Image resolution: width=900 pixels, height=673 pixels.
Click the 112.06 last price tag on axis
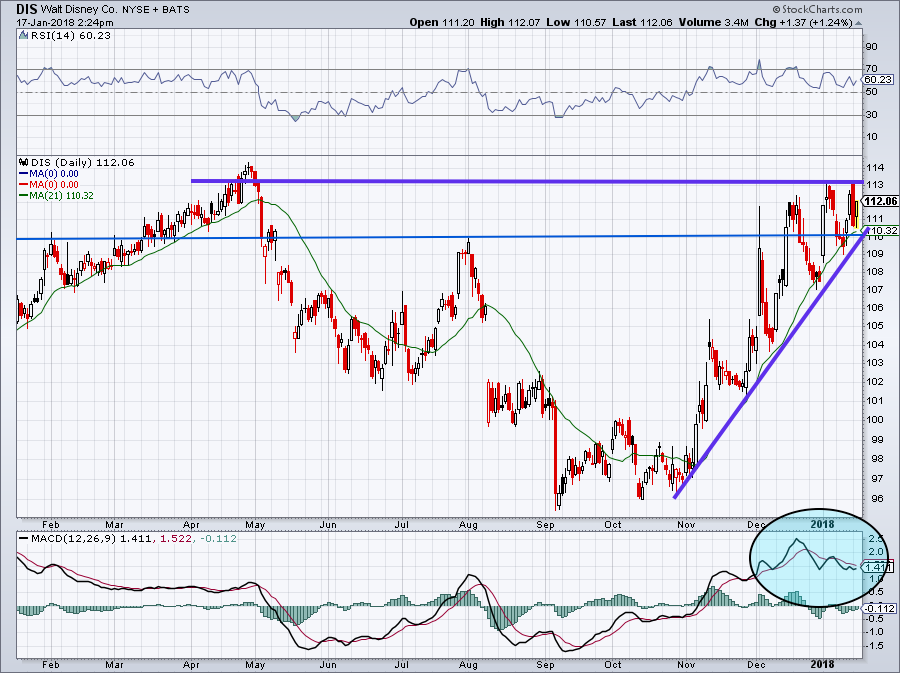point(880,201)
